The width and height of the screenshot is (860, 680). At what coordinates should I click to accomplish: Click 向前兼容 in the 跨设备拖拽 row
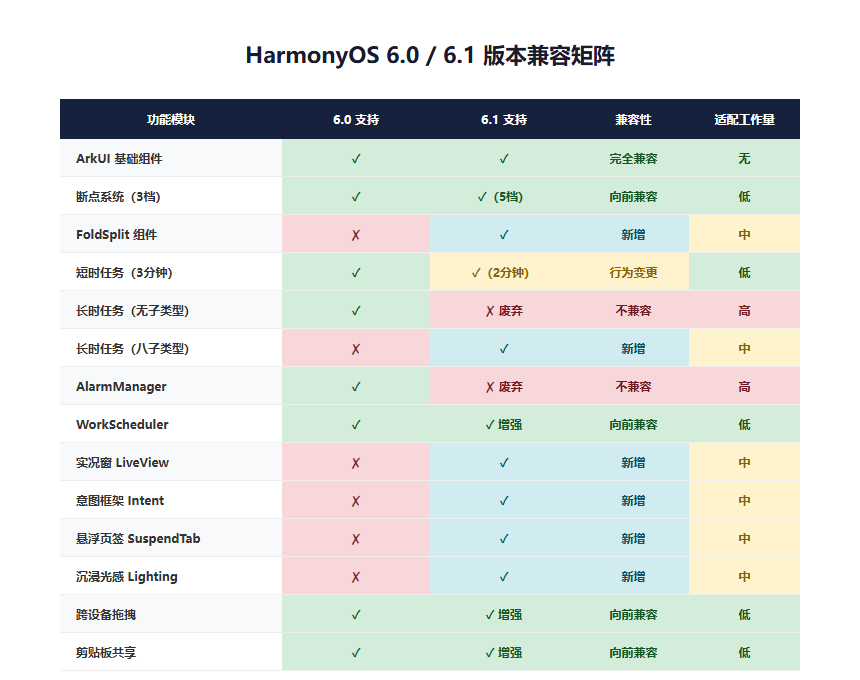[633, 614]
